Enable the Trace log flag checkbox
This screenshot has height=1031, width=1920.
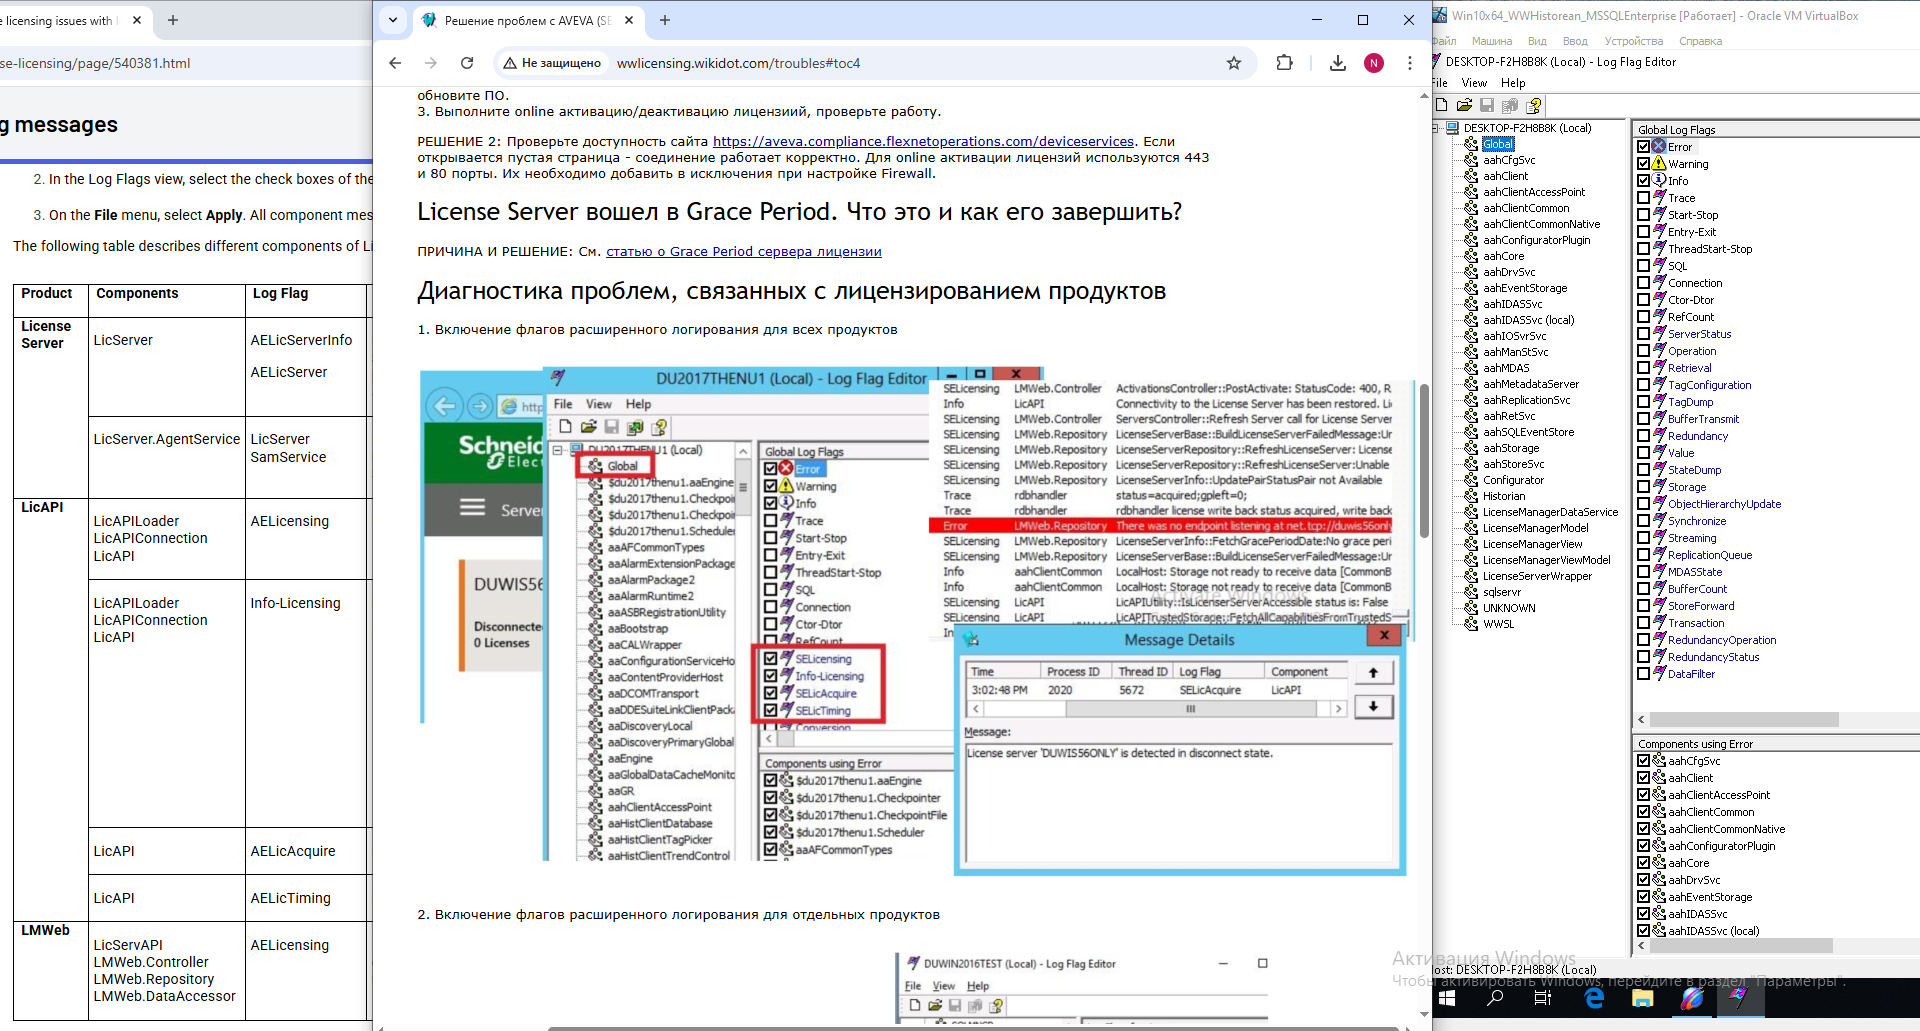1643,198
